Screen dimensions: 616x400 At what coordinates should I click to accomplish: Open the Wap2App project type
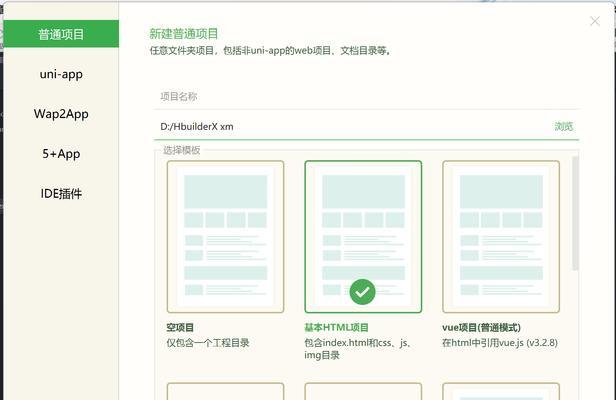click(x=61, y=114)
